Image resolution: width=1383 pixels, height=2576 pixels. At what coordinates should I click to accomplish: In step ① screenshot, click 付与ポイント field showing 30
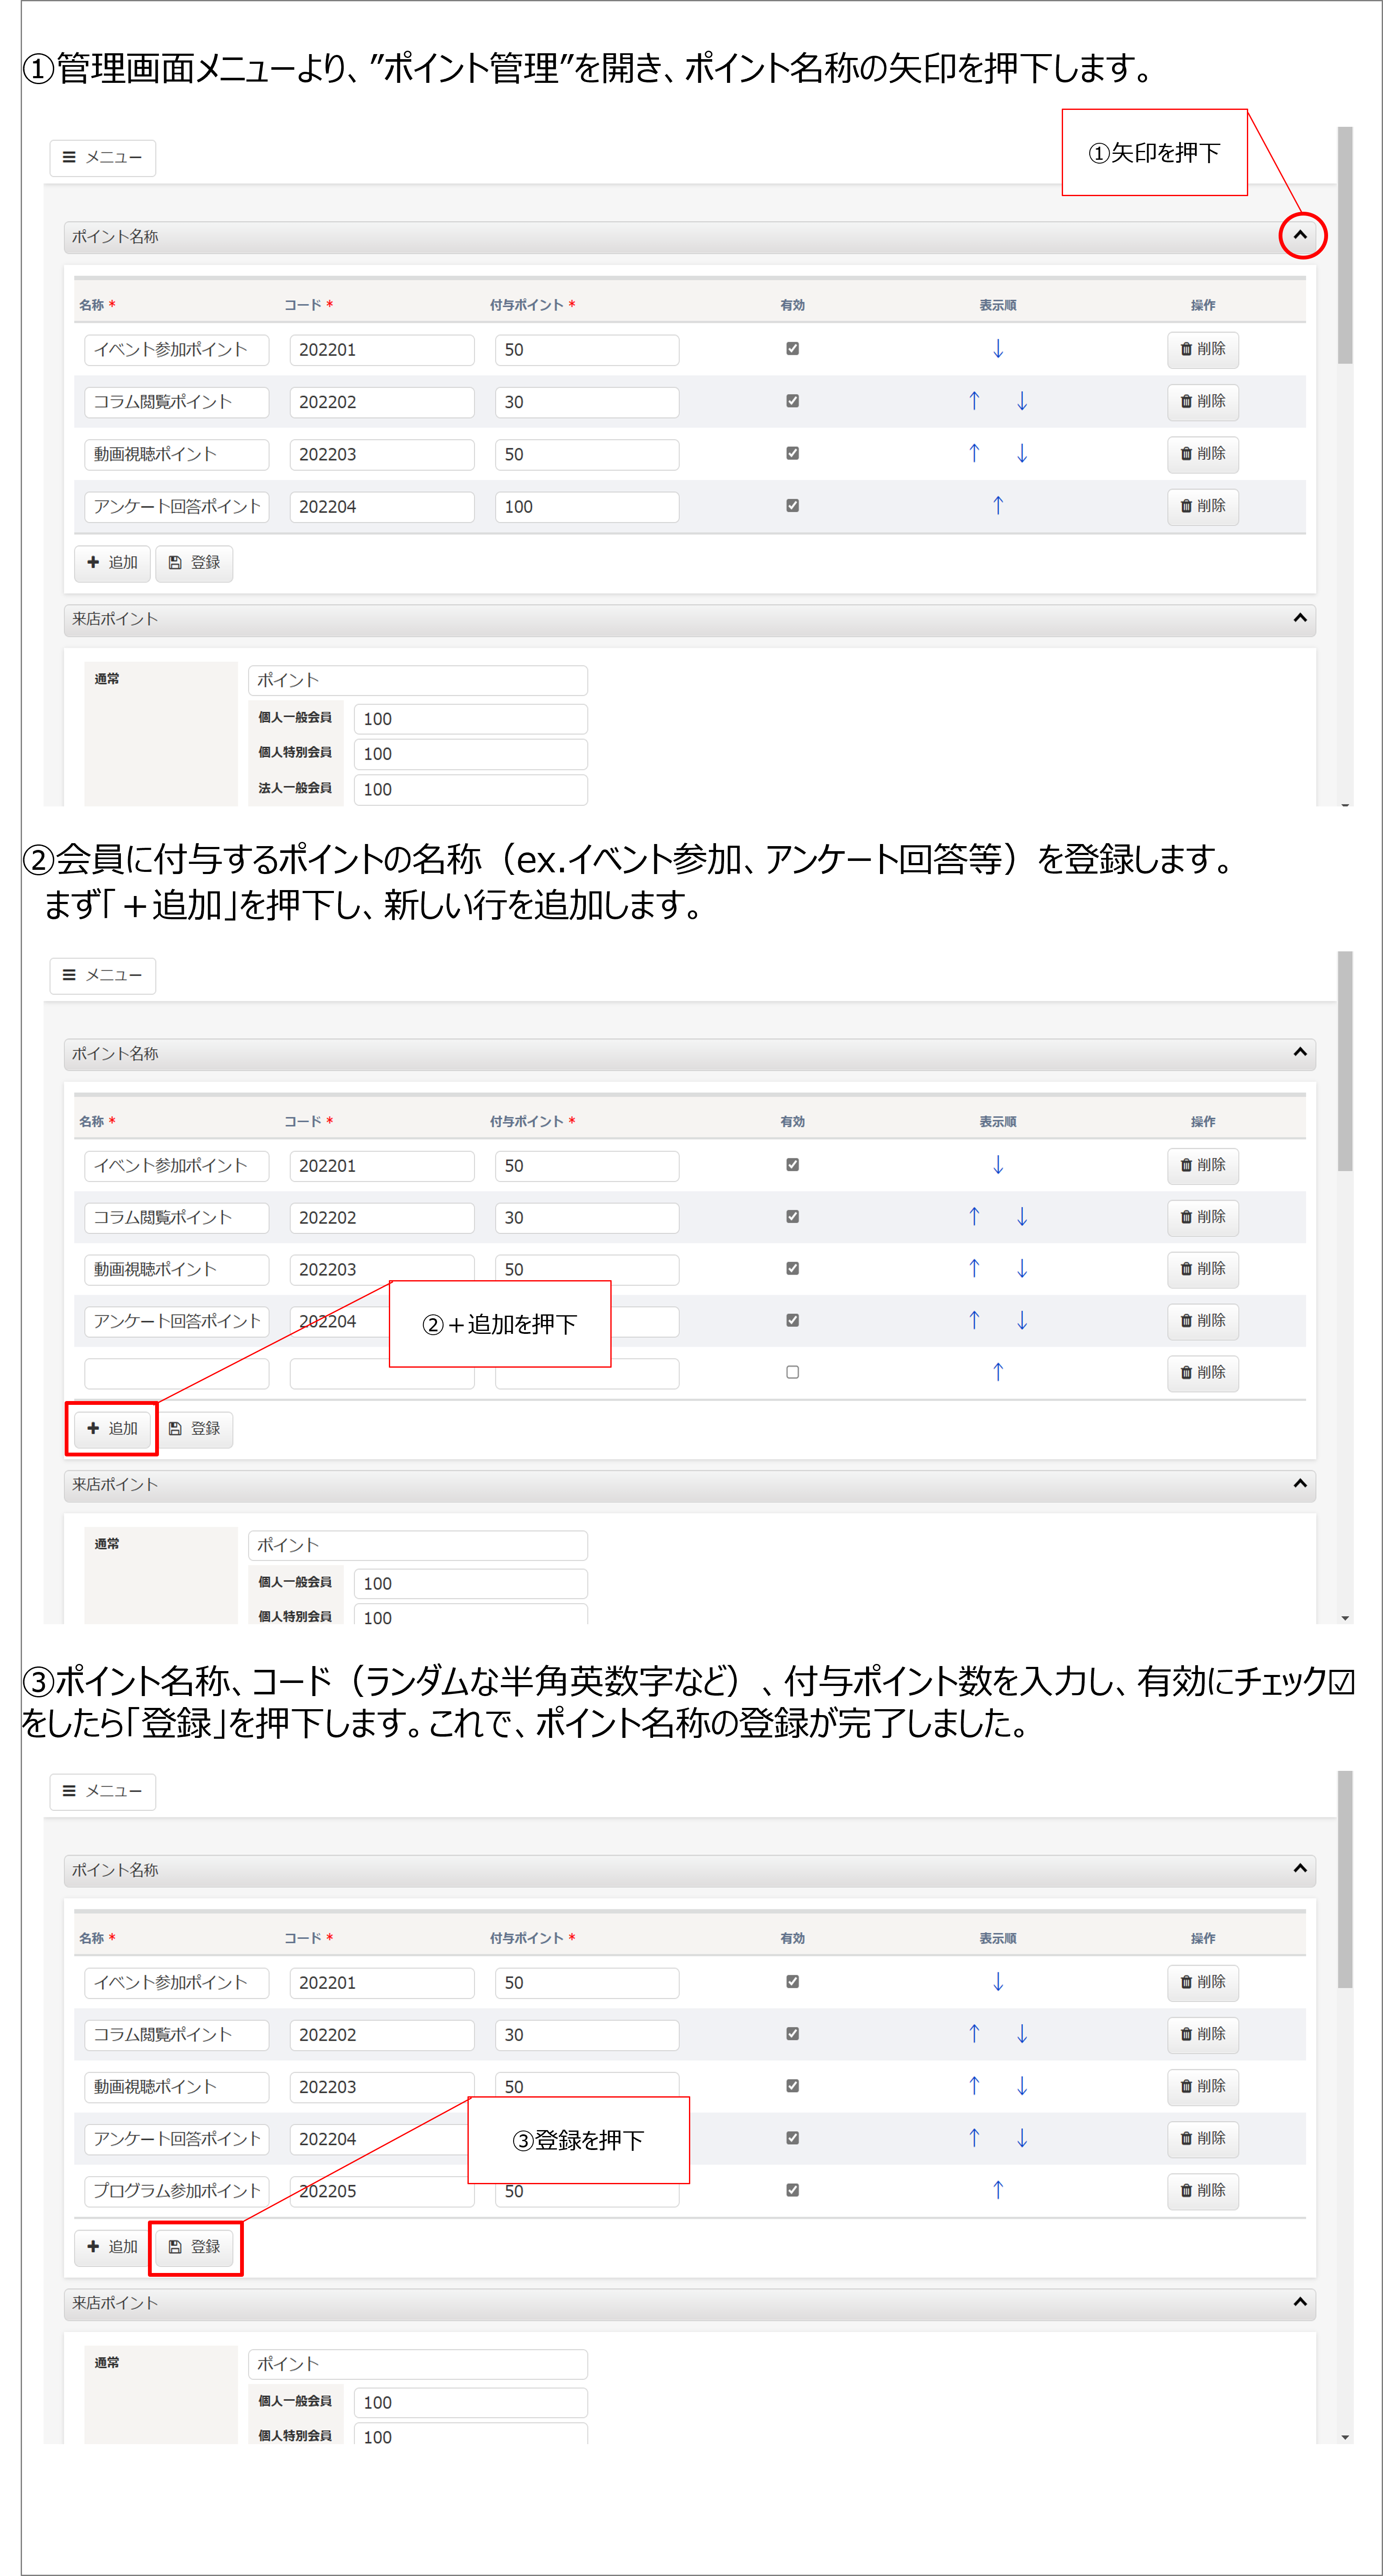(x=587, y=402)
